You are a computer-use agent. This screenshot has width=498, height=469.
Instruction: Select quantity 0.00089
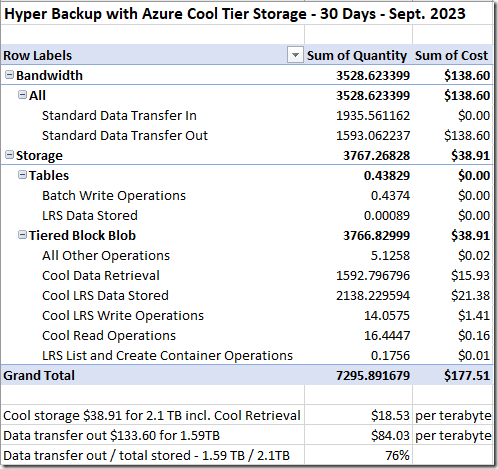[x=387, y=216]
